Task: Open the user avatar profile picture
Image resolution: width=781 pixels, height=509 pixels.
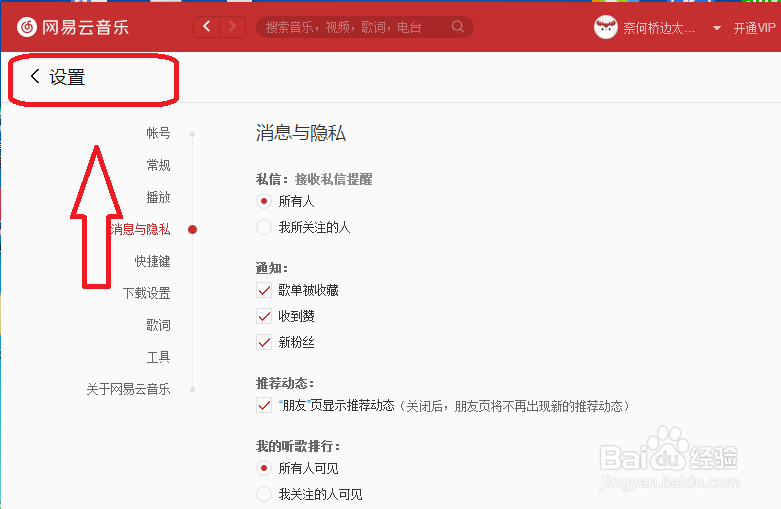Action: click(606, 27)
